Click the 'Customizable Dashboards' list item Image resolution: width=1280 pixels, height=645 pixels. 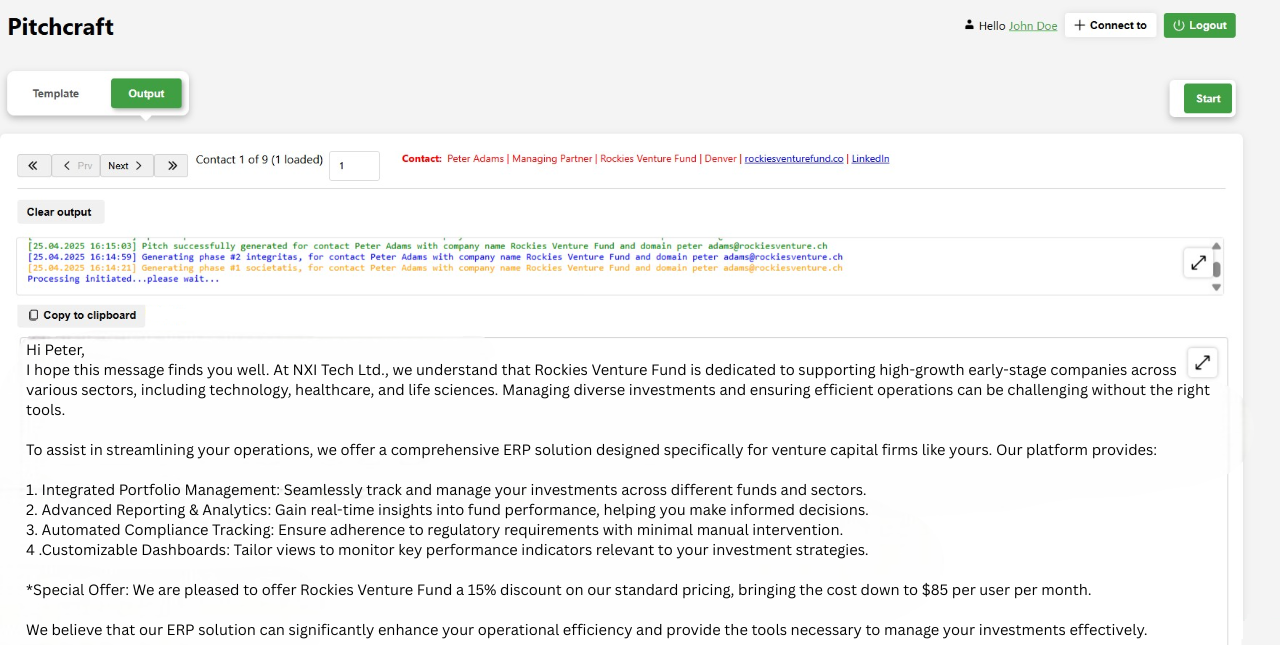point(447,550)
